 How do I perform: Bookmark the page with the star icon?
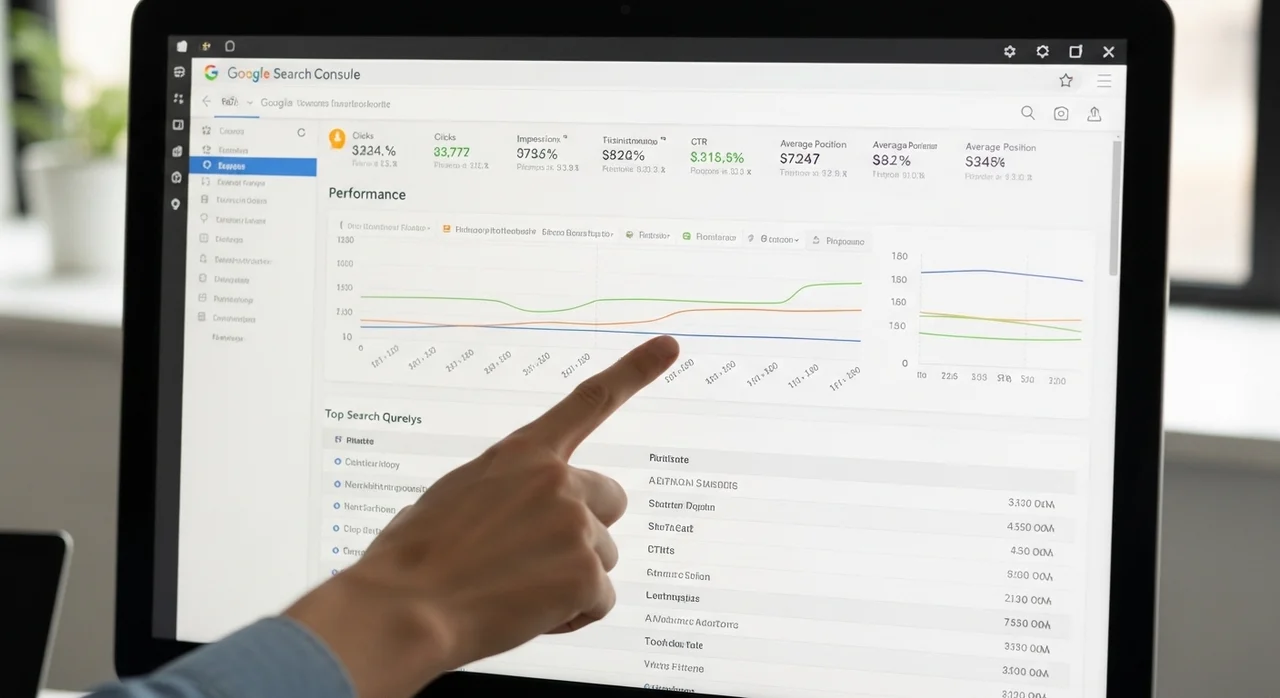tap(1066, 80)
